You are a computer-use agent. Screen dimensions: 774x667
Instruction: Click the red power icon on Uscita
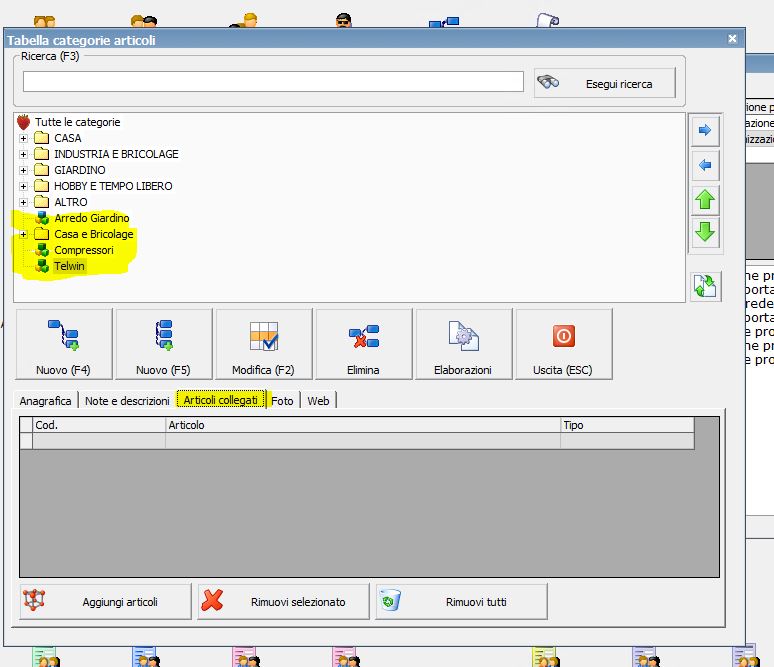tap(564, 336)
